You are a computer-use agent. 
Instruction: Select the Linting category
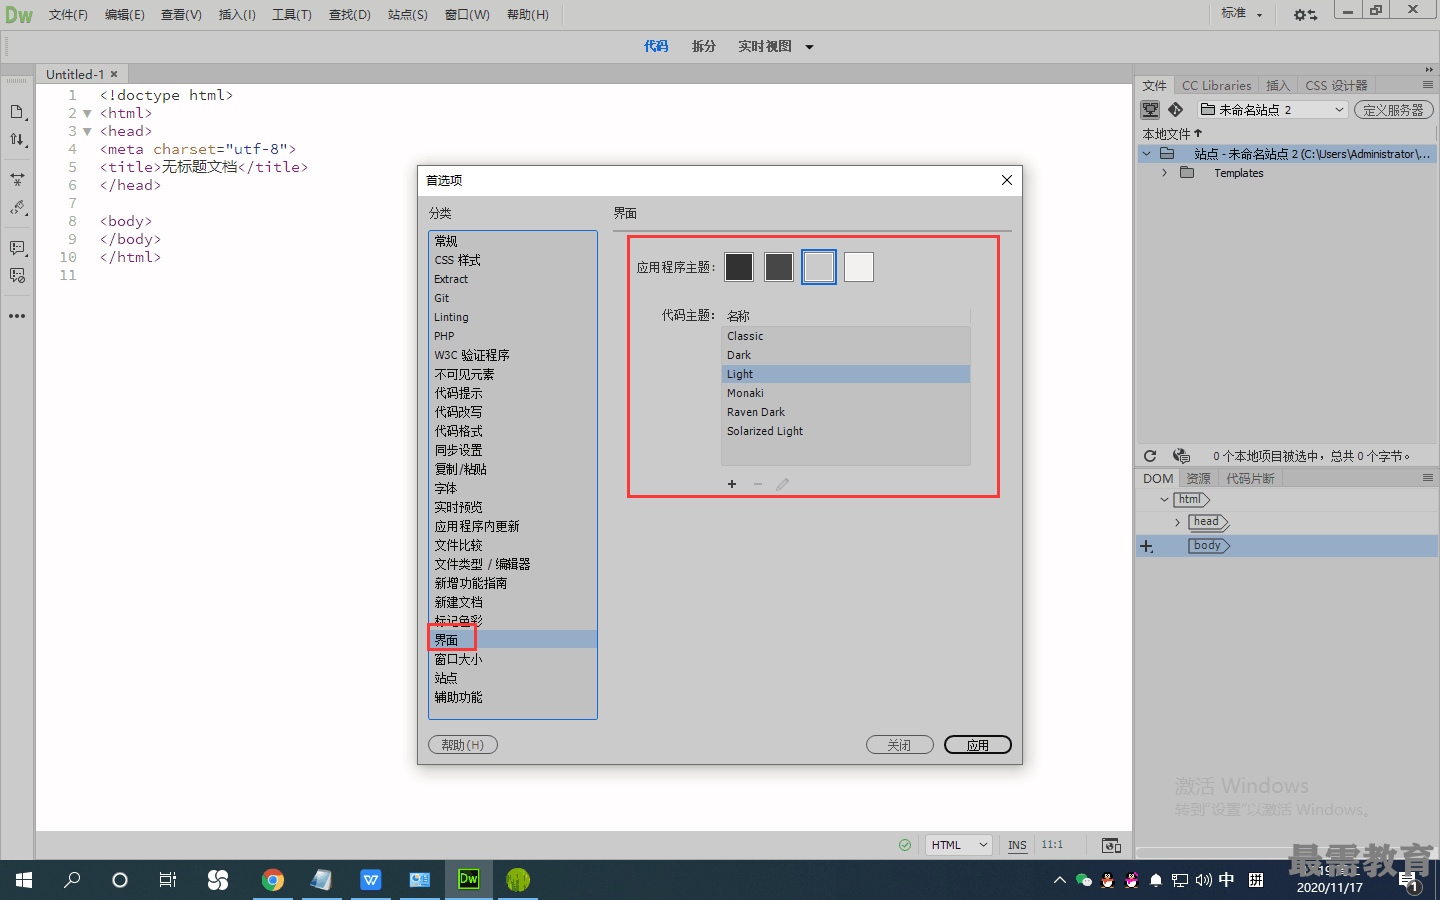[513, 317]
